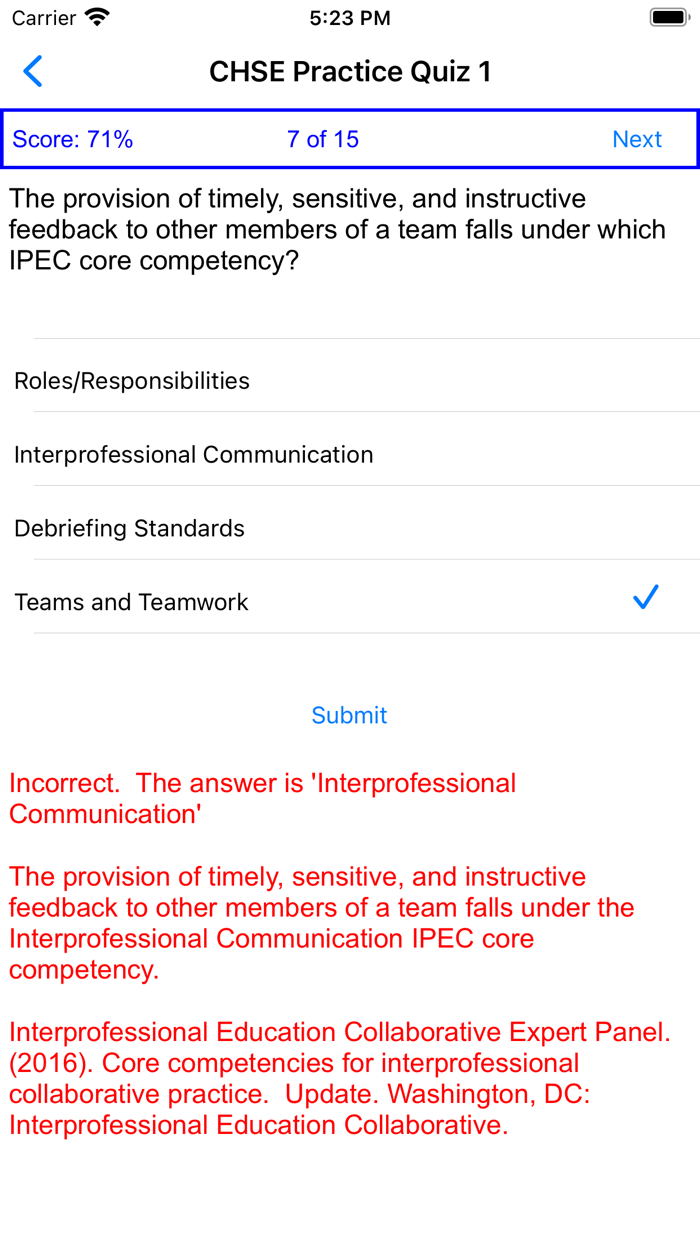The height and width of the screenshot is (1244, 700).
Task: Click the 2016 Expert Panel reference citation
Action: pyautogui.click(x=340, y=1078)
